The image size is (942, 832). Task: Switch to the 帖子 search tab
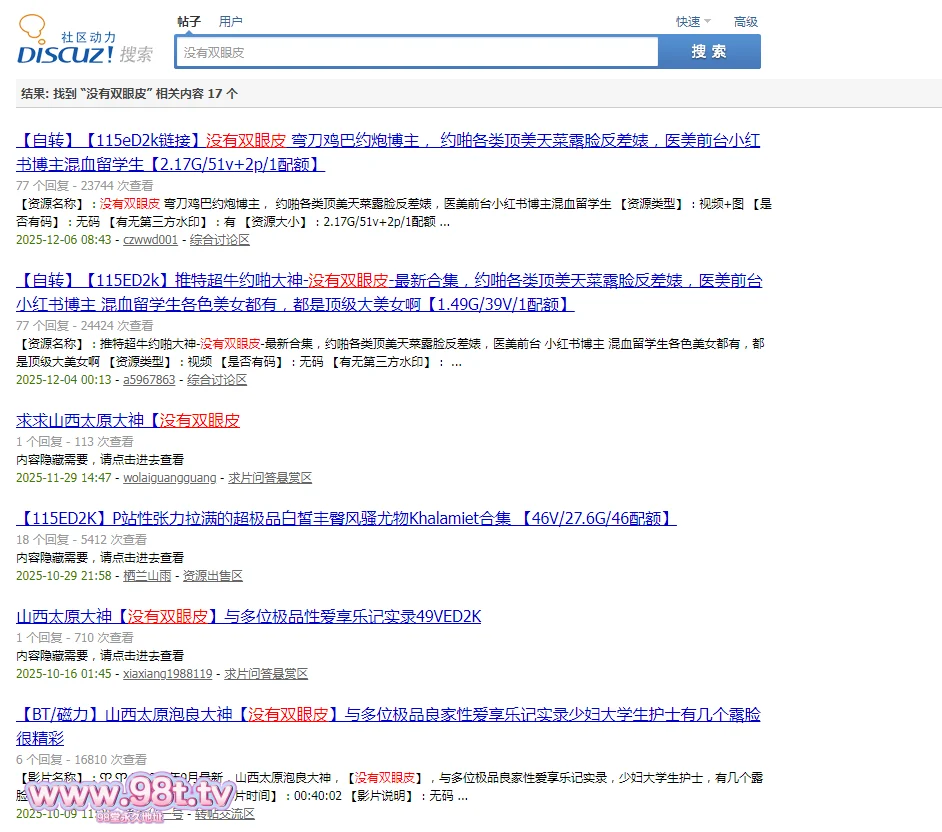[188, 21]
